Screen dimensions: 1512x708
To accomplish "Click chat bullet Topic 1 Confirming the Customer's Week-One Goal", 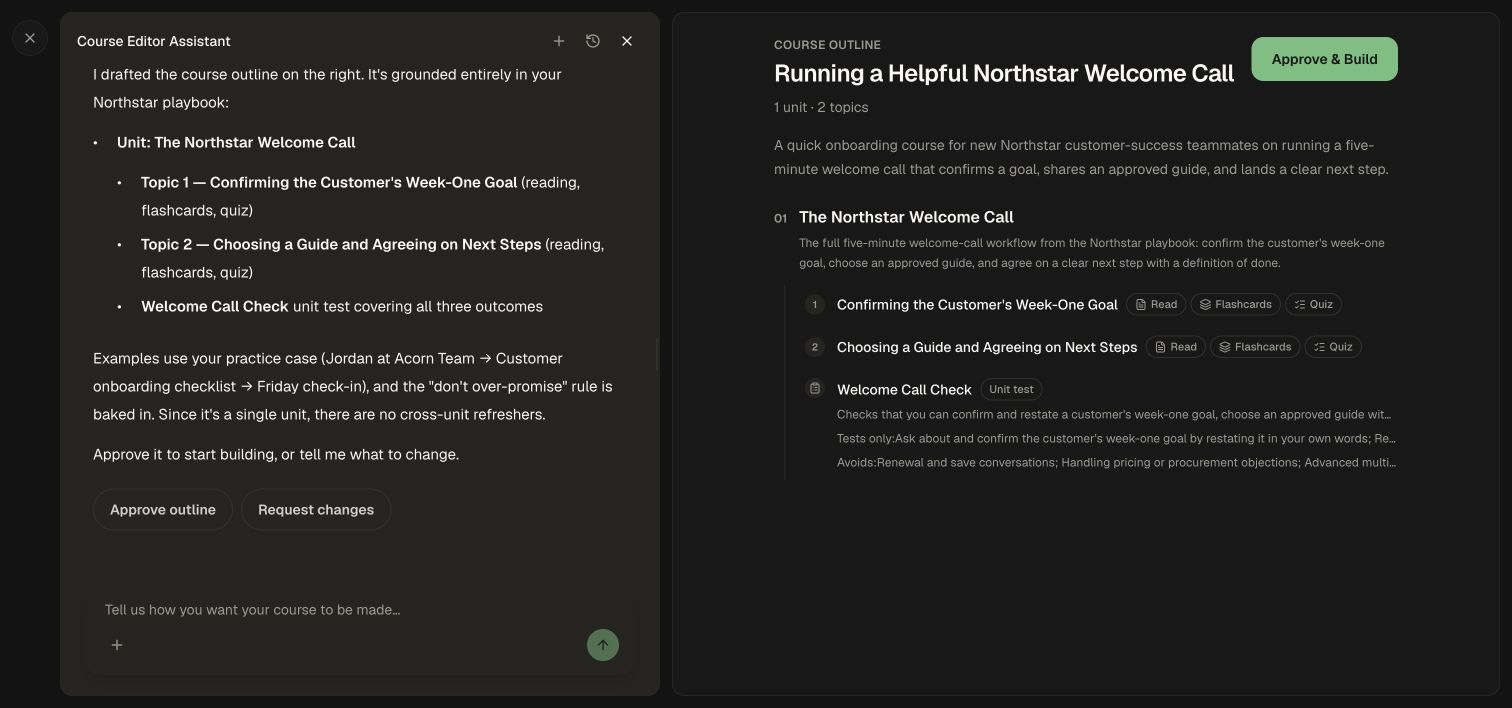I will (360, 196).
